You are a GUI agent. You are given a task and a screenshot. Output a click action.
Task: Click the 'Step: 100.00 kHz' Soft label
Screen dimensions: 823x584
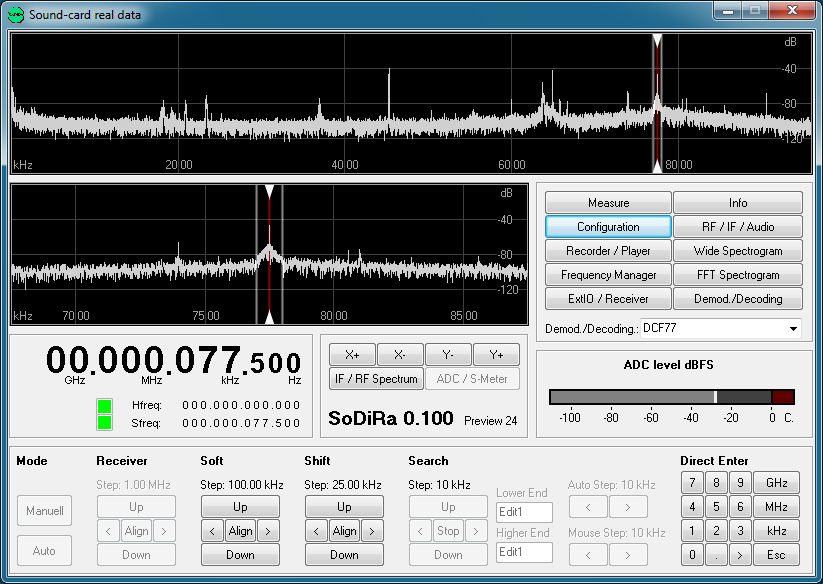coord(241,485)
